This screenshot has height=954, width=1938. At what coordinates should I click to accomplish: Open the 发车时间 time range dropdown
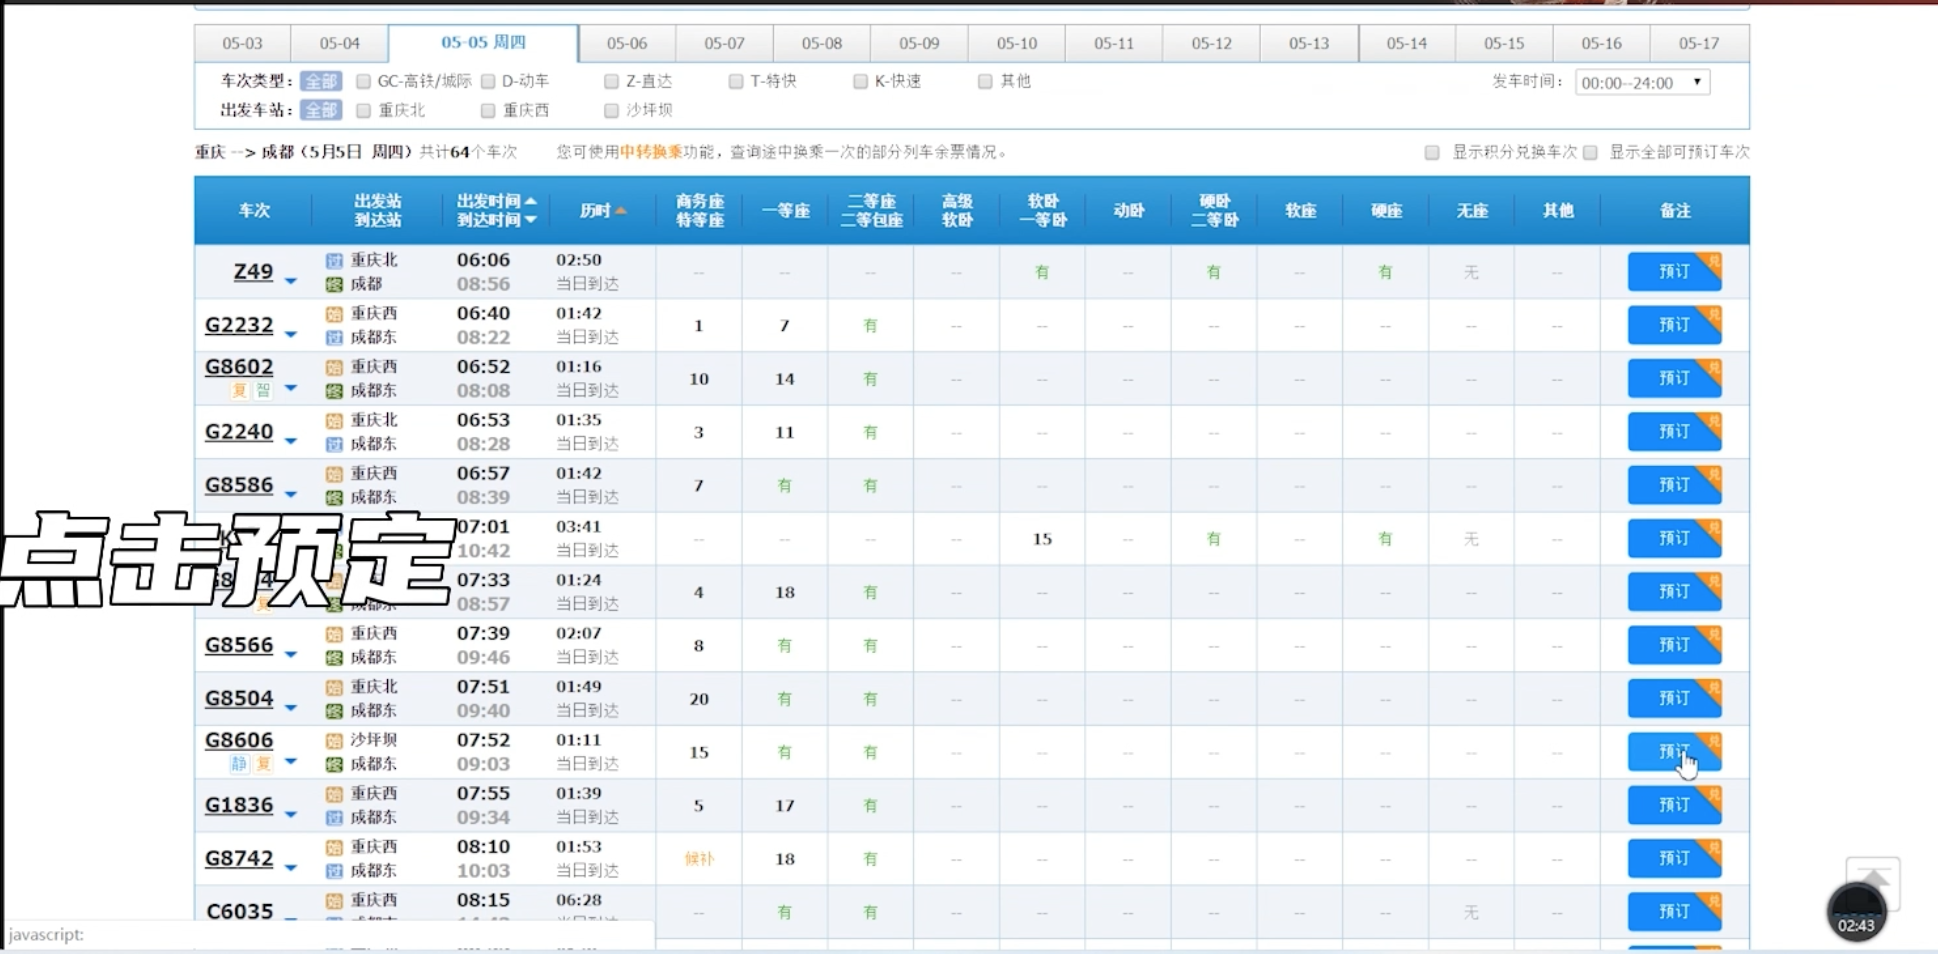(1642, 82)
